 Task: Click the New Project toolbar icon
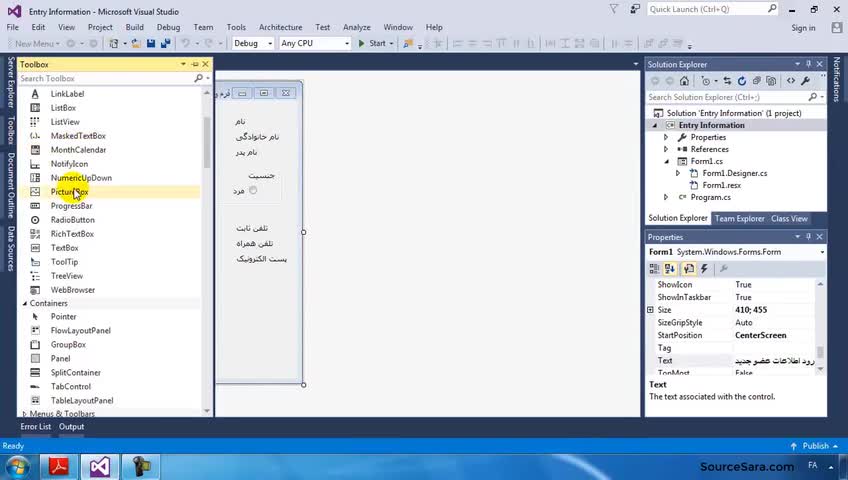[x=114, y=43]
